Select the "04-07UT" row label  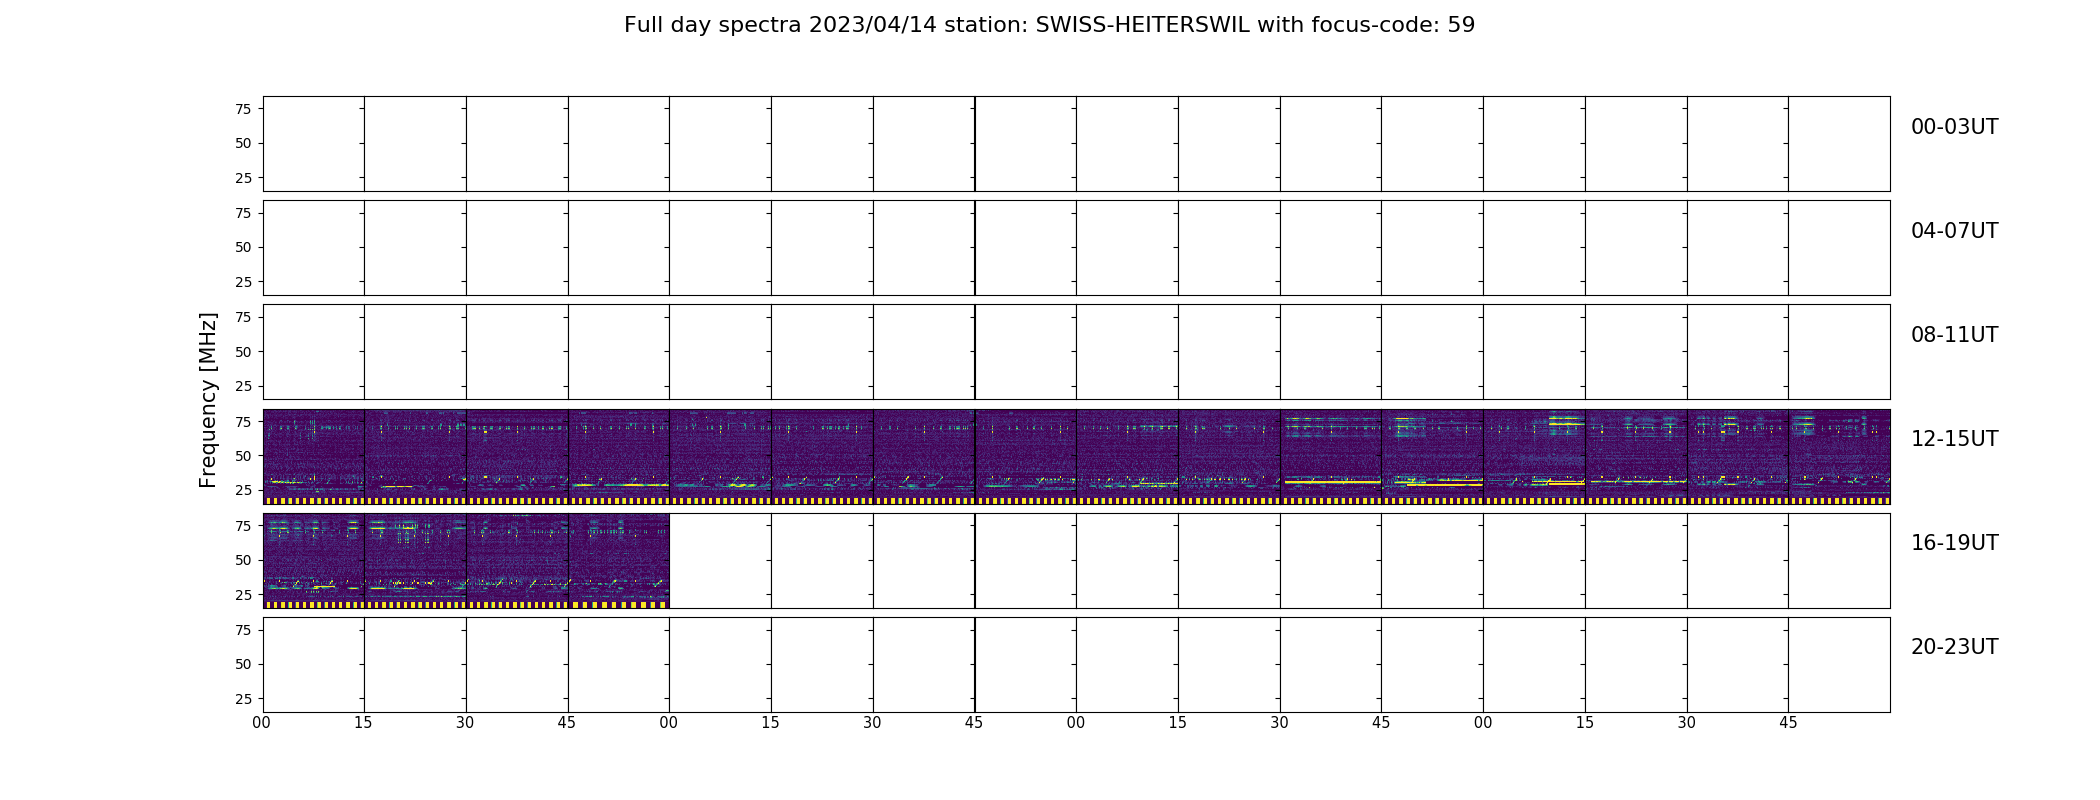pos(1954,231)
